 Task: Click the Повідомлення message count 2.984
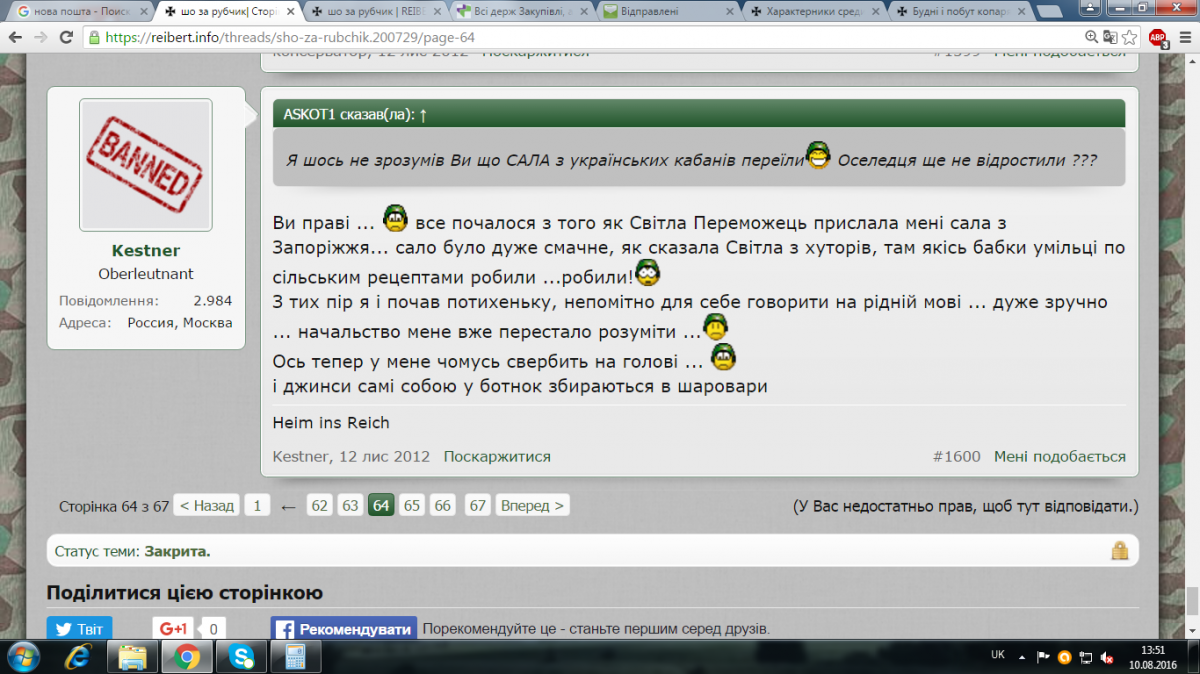pyautogui.click(x=213, y=301)
